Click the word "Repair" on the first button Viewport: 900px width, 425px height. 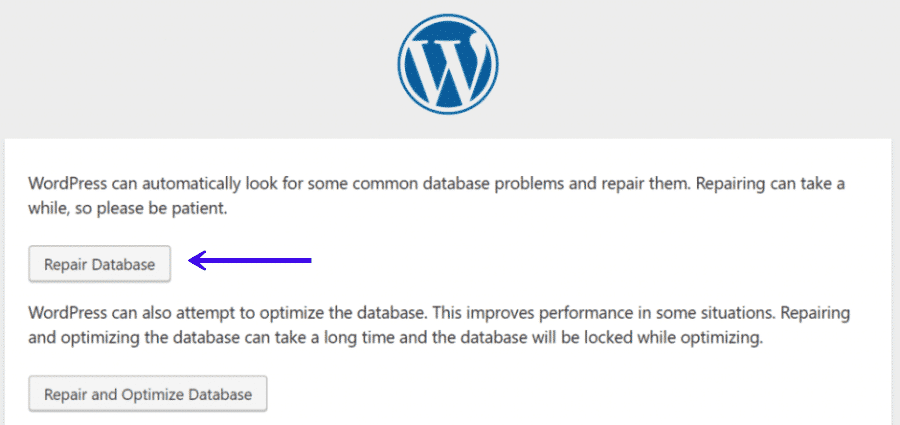tap(66, 265)
